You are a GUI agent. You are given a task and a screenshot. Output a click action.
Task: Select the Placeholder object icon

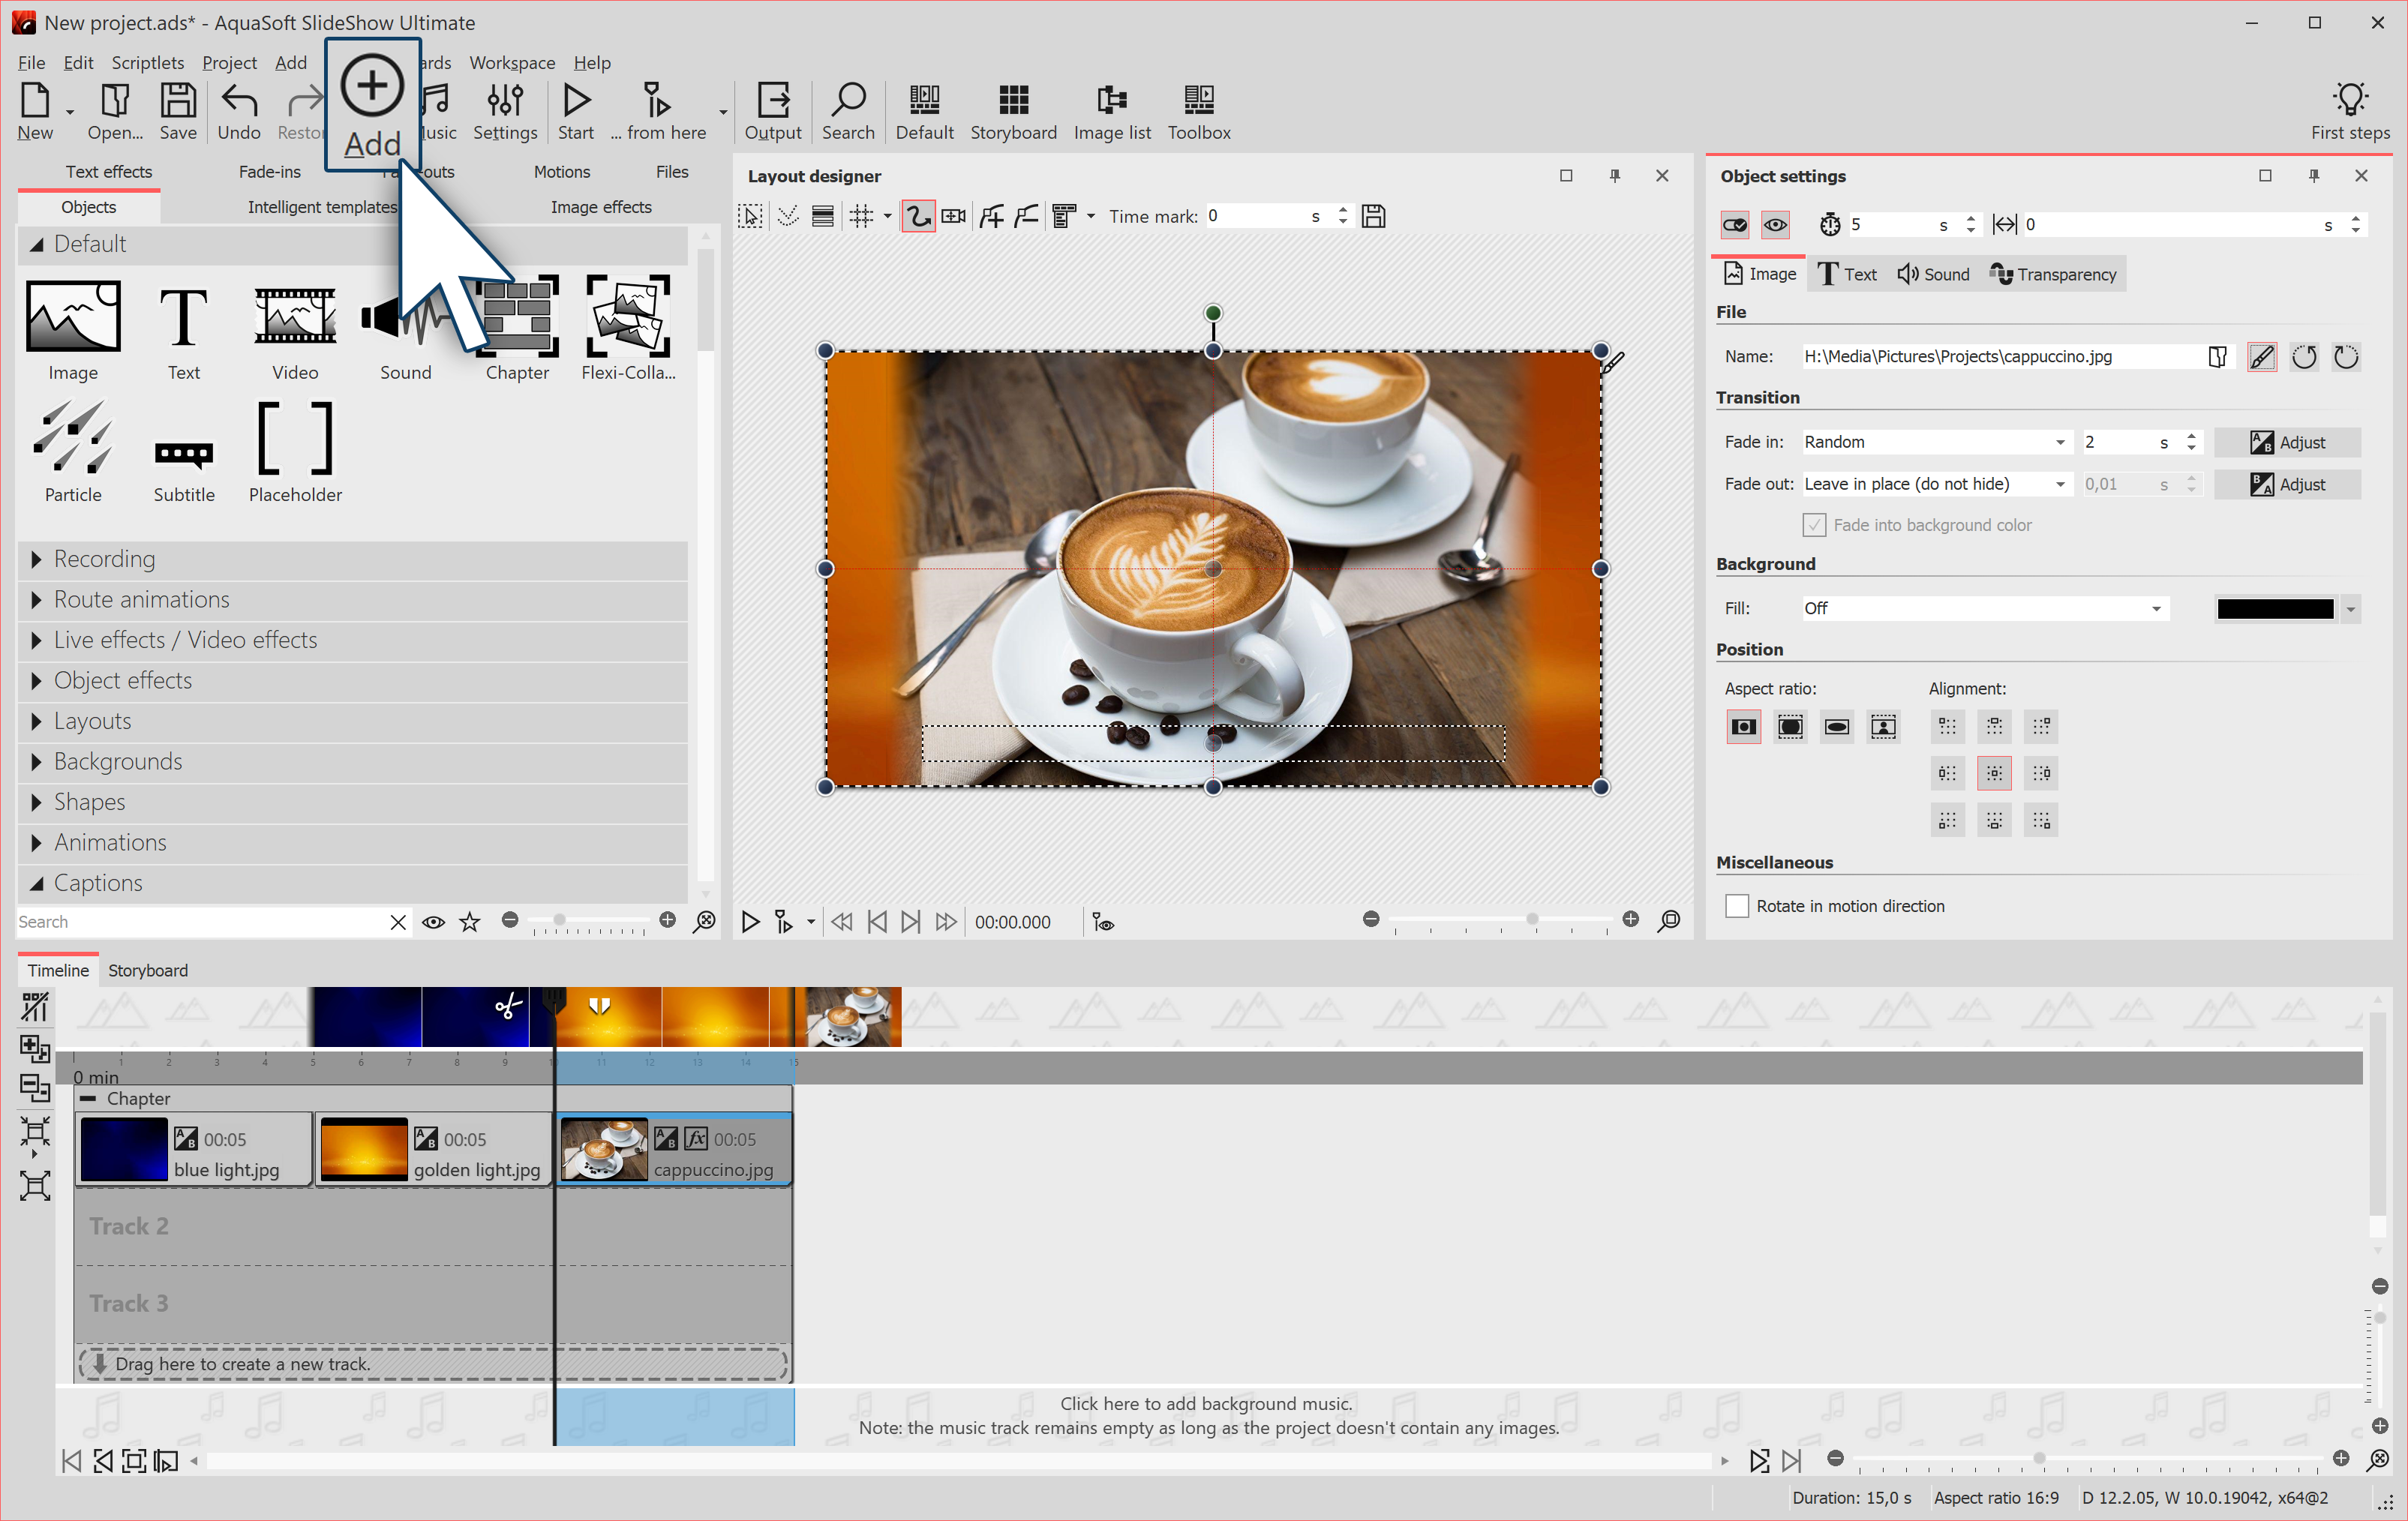(295, 439)
